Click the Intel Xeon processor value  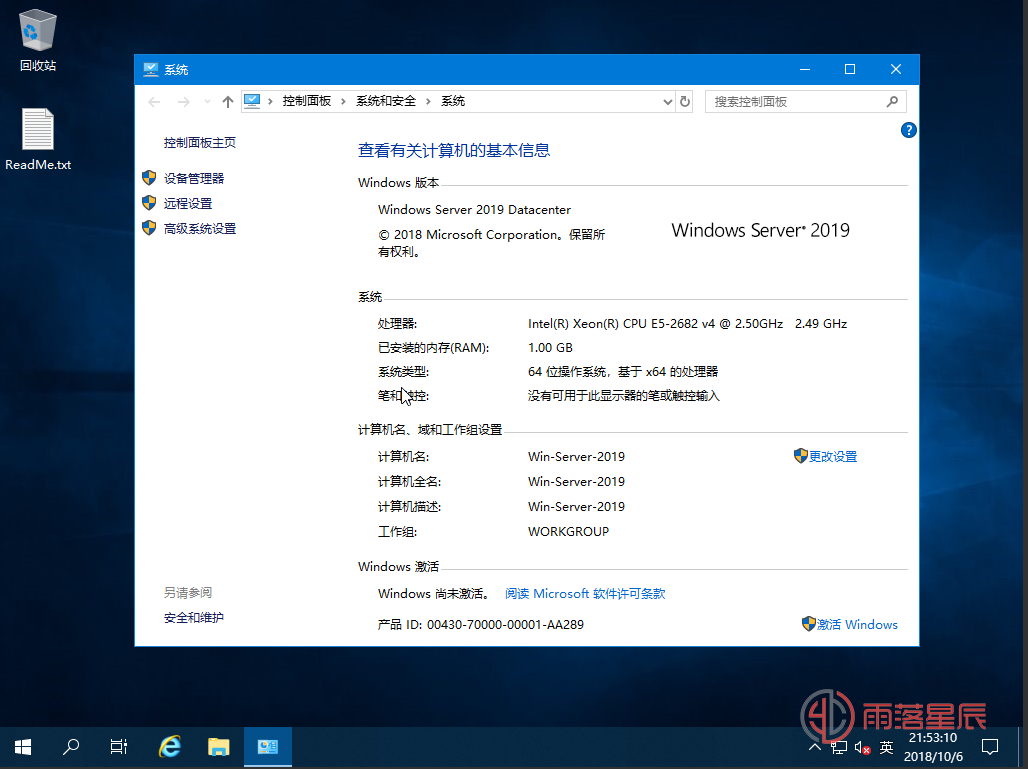(x=687, y=324)
